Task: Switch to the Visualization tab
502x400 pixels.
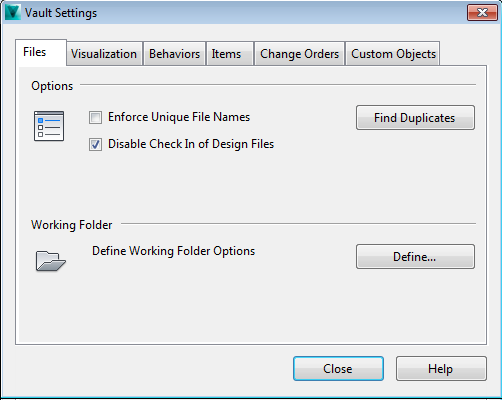Action: (x=104, y=54)
